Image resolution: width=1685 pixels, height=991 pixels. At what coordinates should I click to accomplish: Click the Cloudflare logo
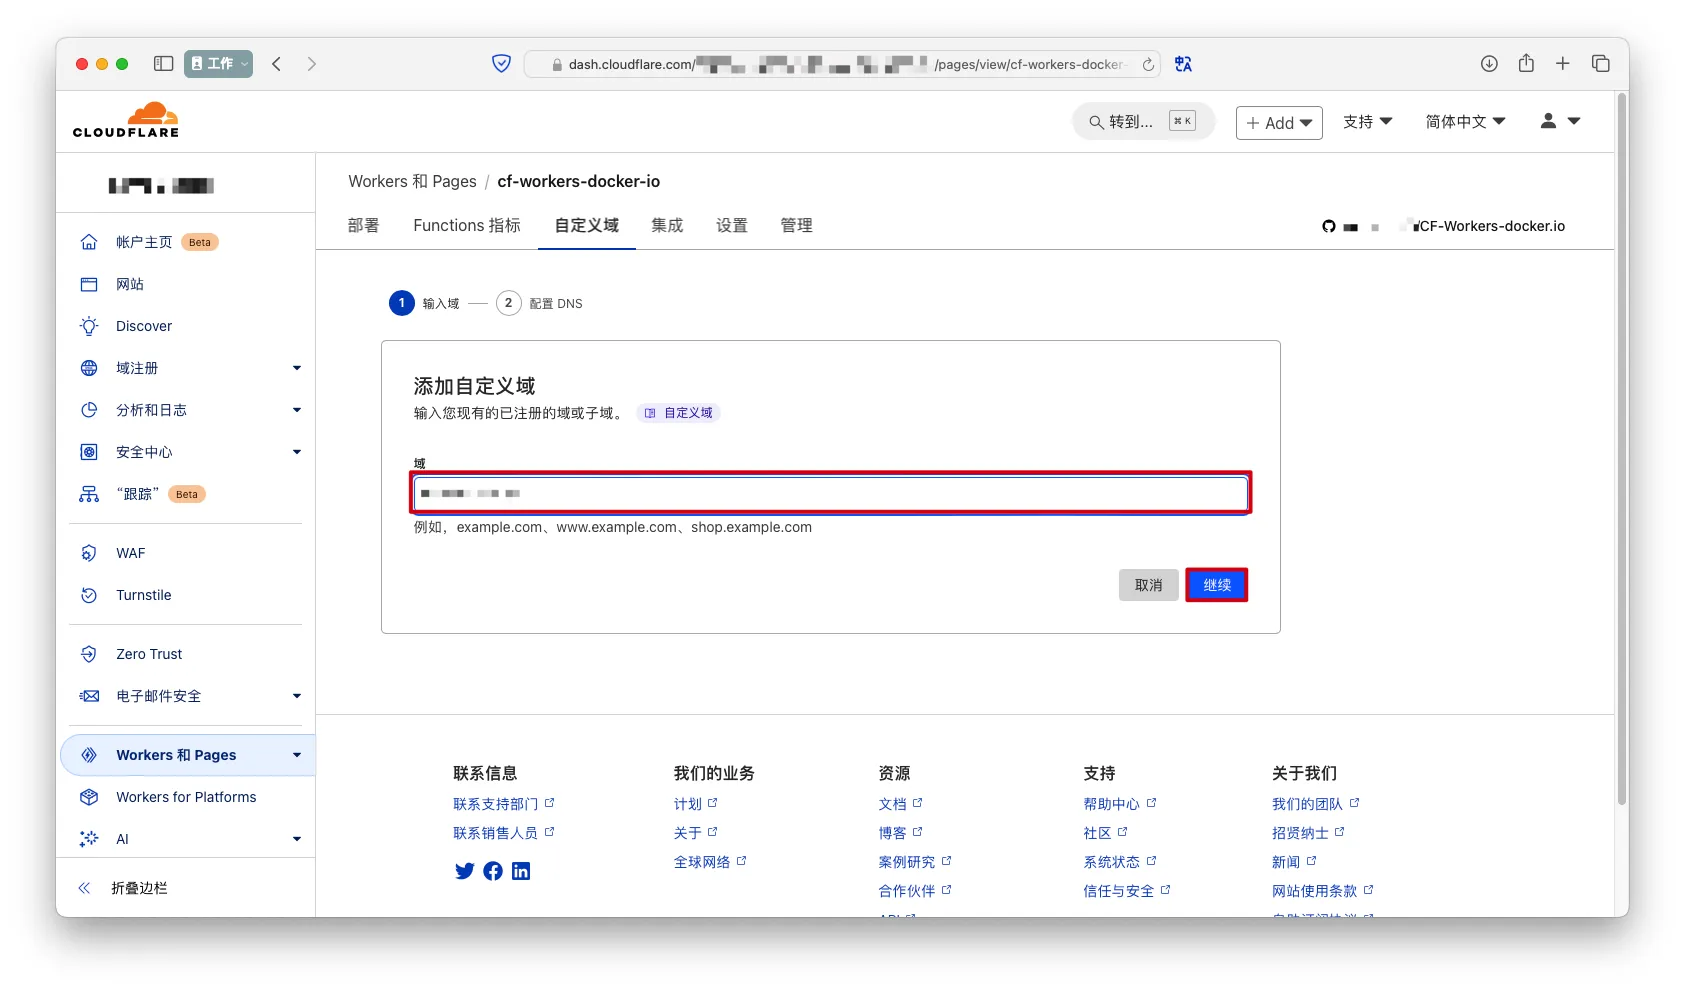click(126, 120)
